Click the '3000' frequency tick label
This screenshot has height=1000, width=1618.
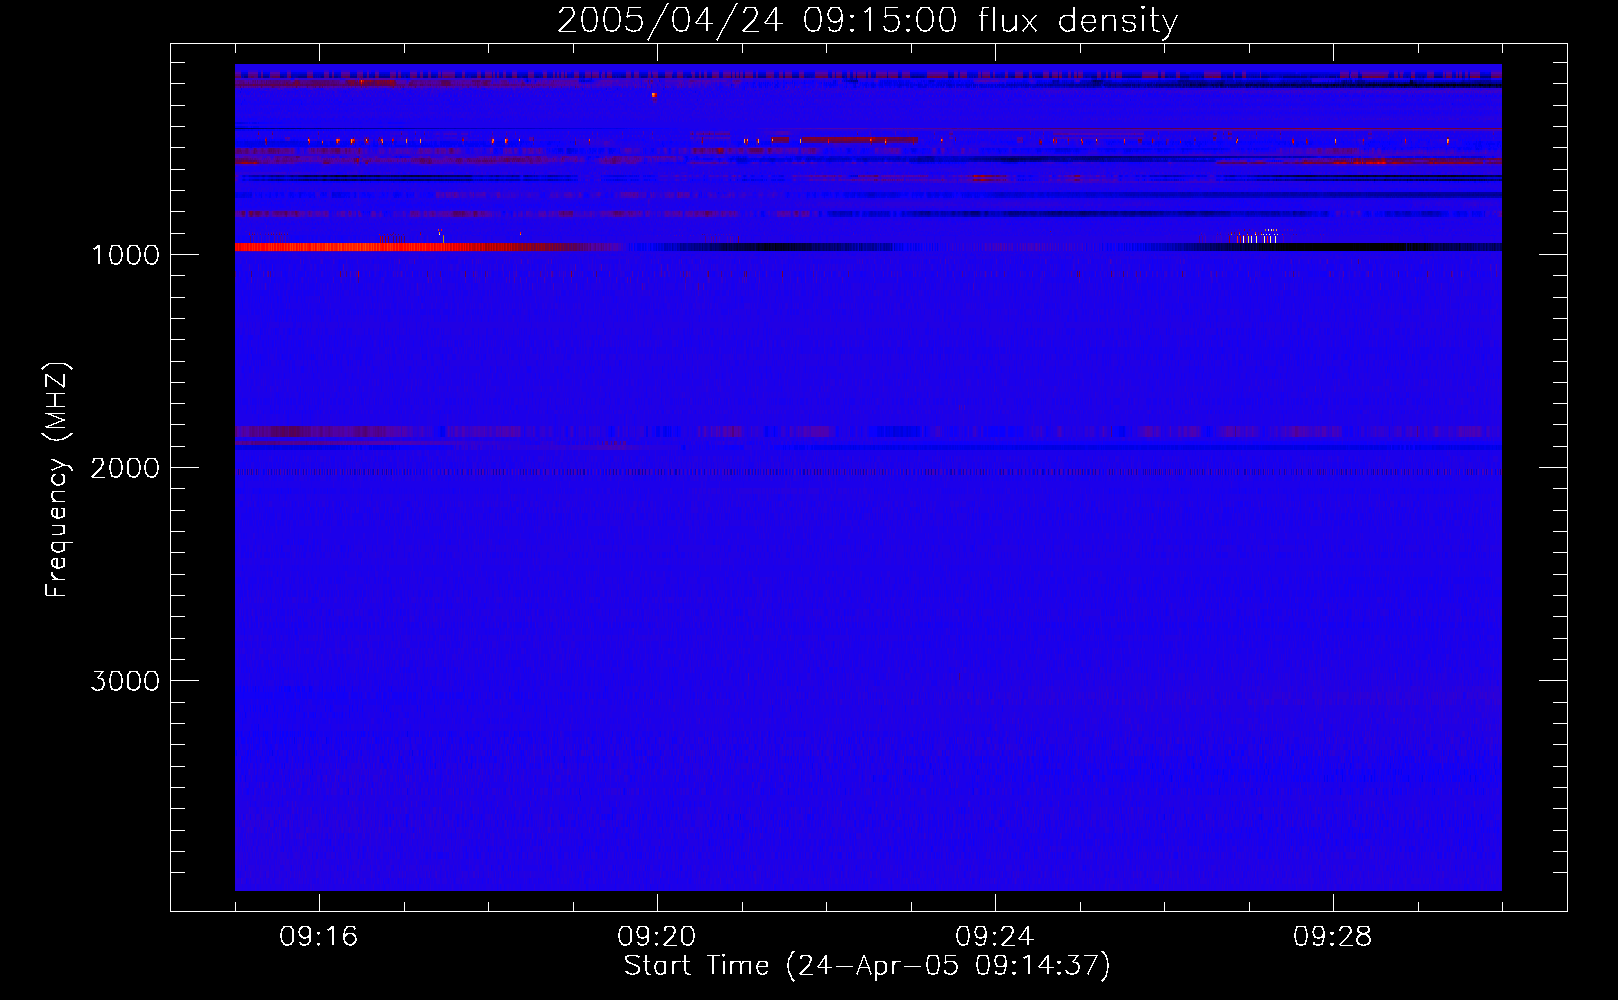pyautogui.click(x=125, y=681)
